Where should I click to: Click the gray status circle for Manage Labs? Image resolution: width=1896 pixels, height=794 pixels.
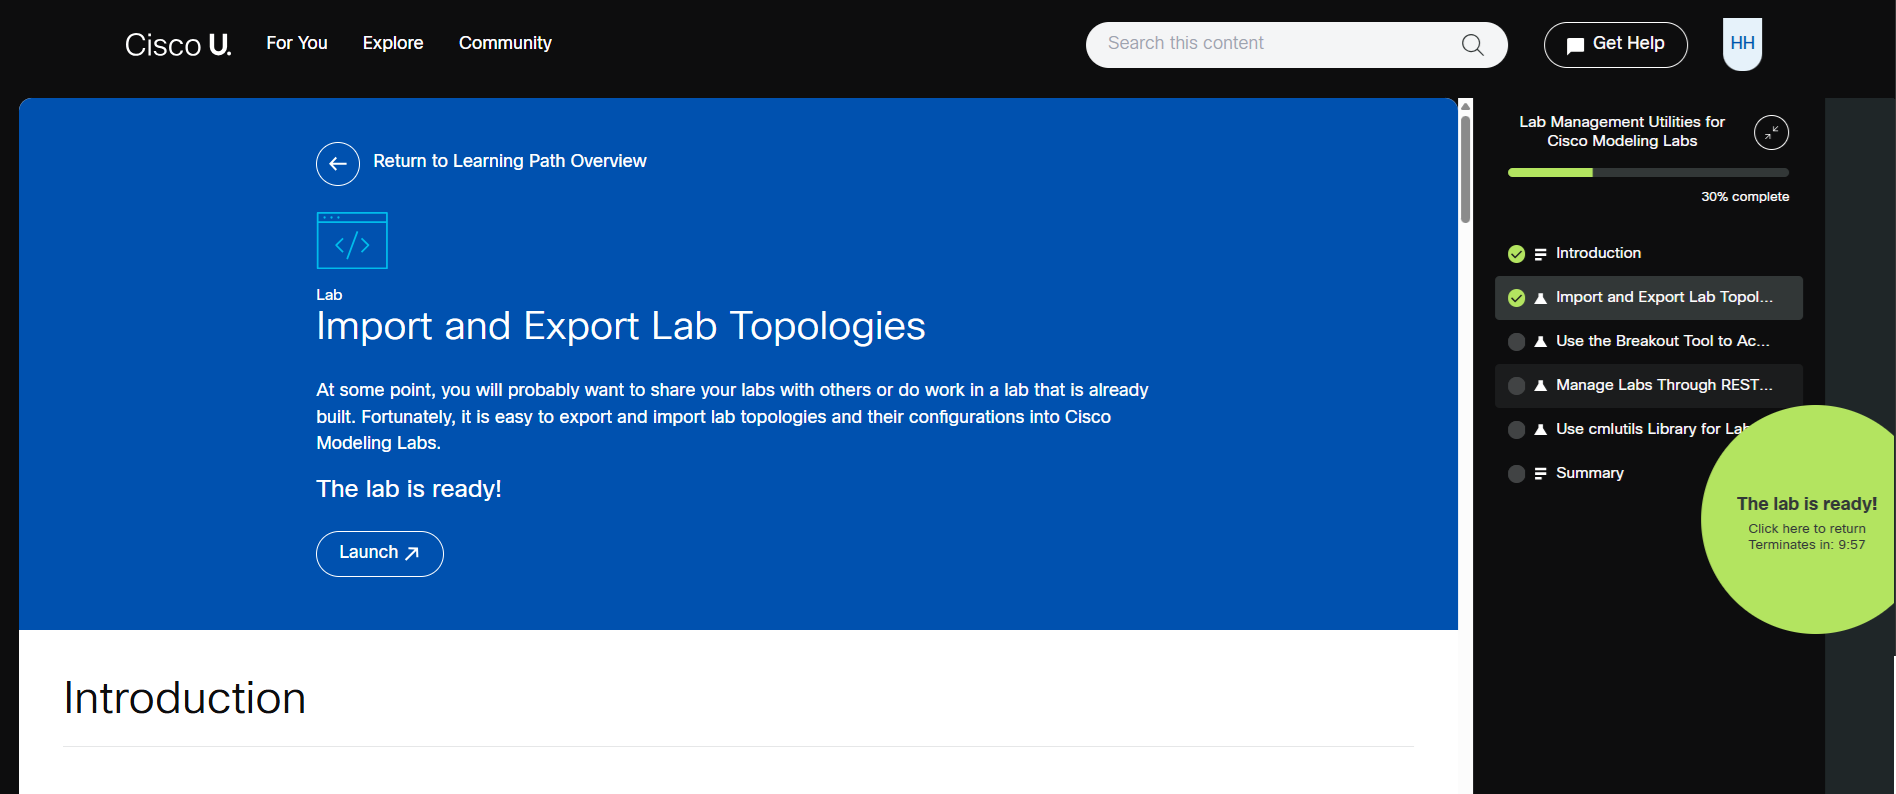1516,386
